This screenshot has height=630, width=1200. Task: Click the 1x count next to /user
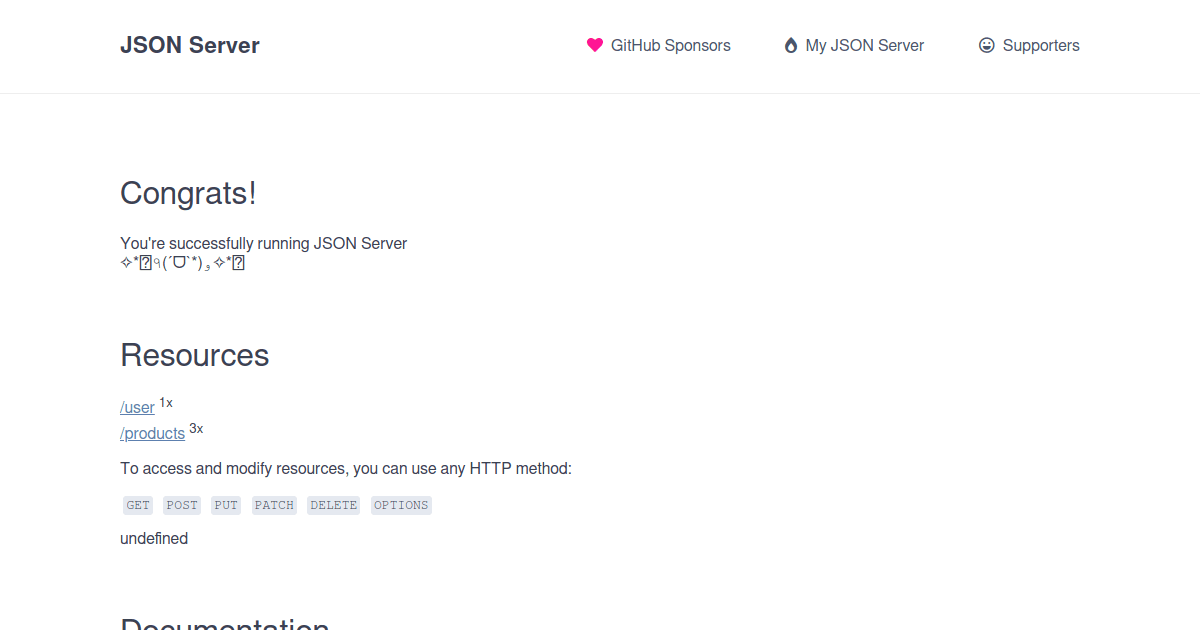(165, 403)
